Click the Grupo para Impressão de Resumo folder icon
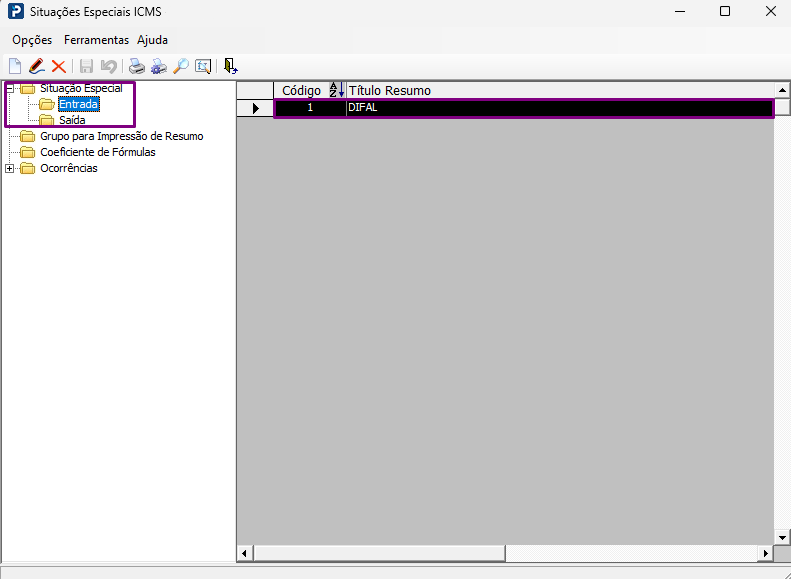The width and height of the screenshot is (791, 579). pyautogui.click(x=27, y=136)
